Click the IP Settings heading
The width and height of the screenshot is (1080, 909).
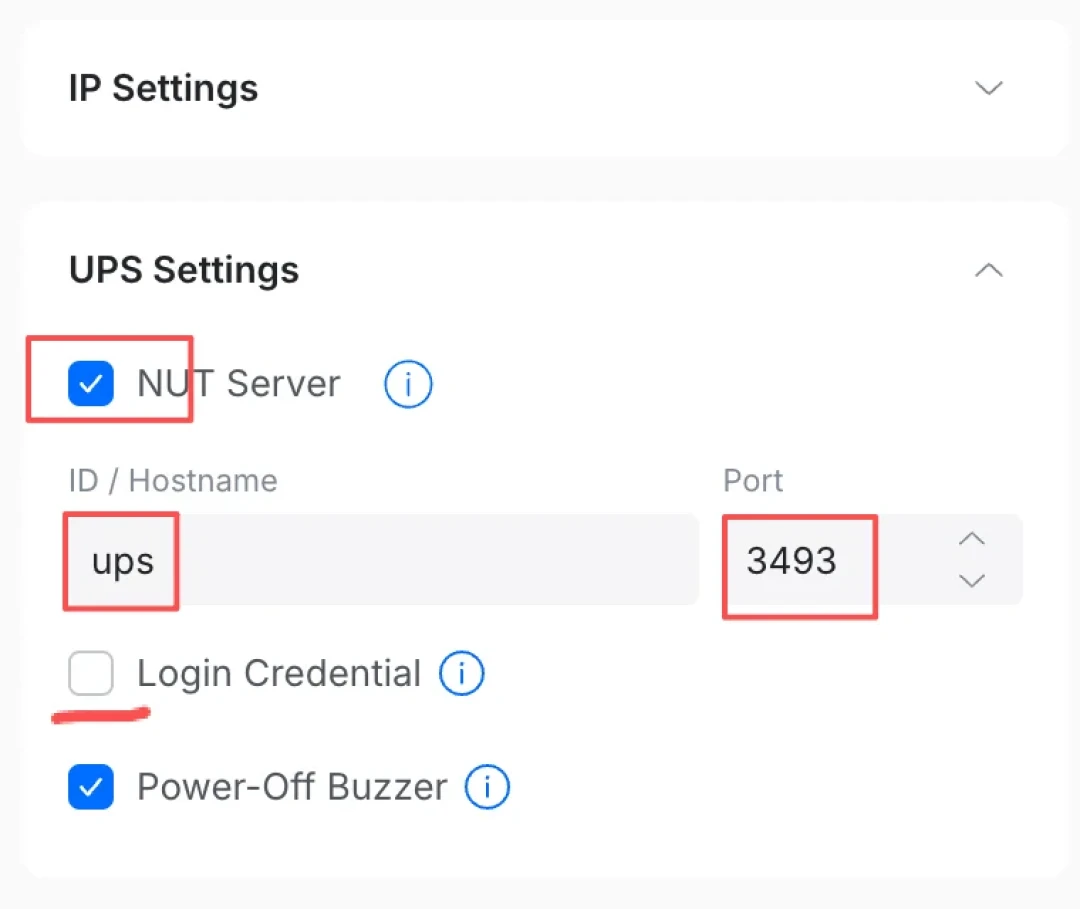163,88
